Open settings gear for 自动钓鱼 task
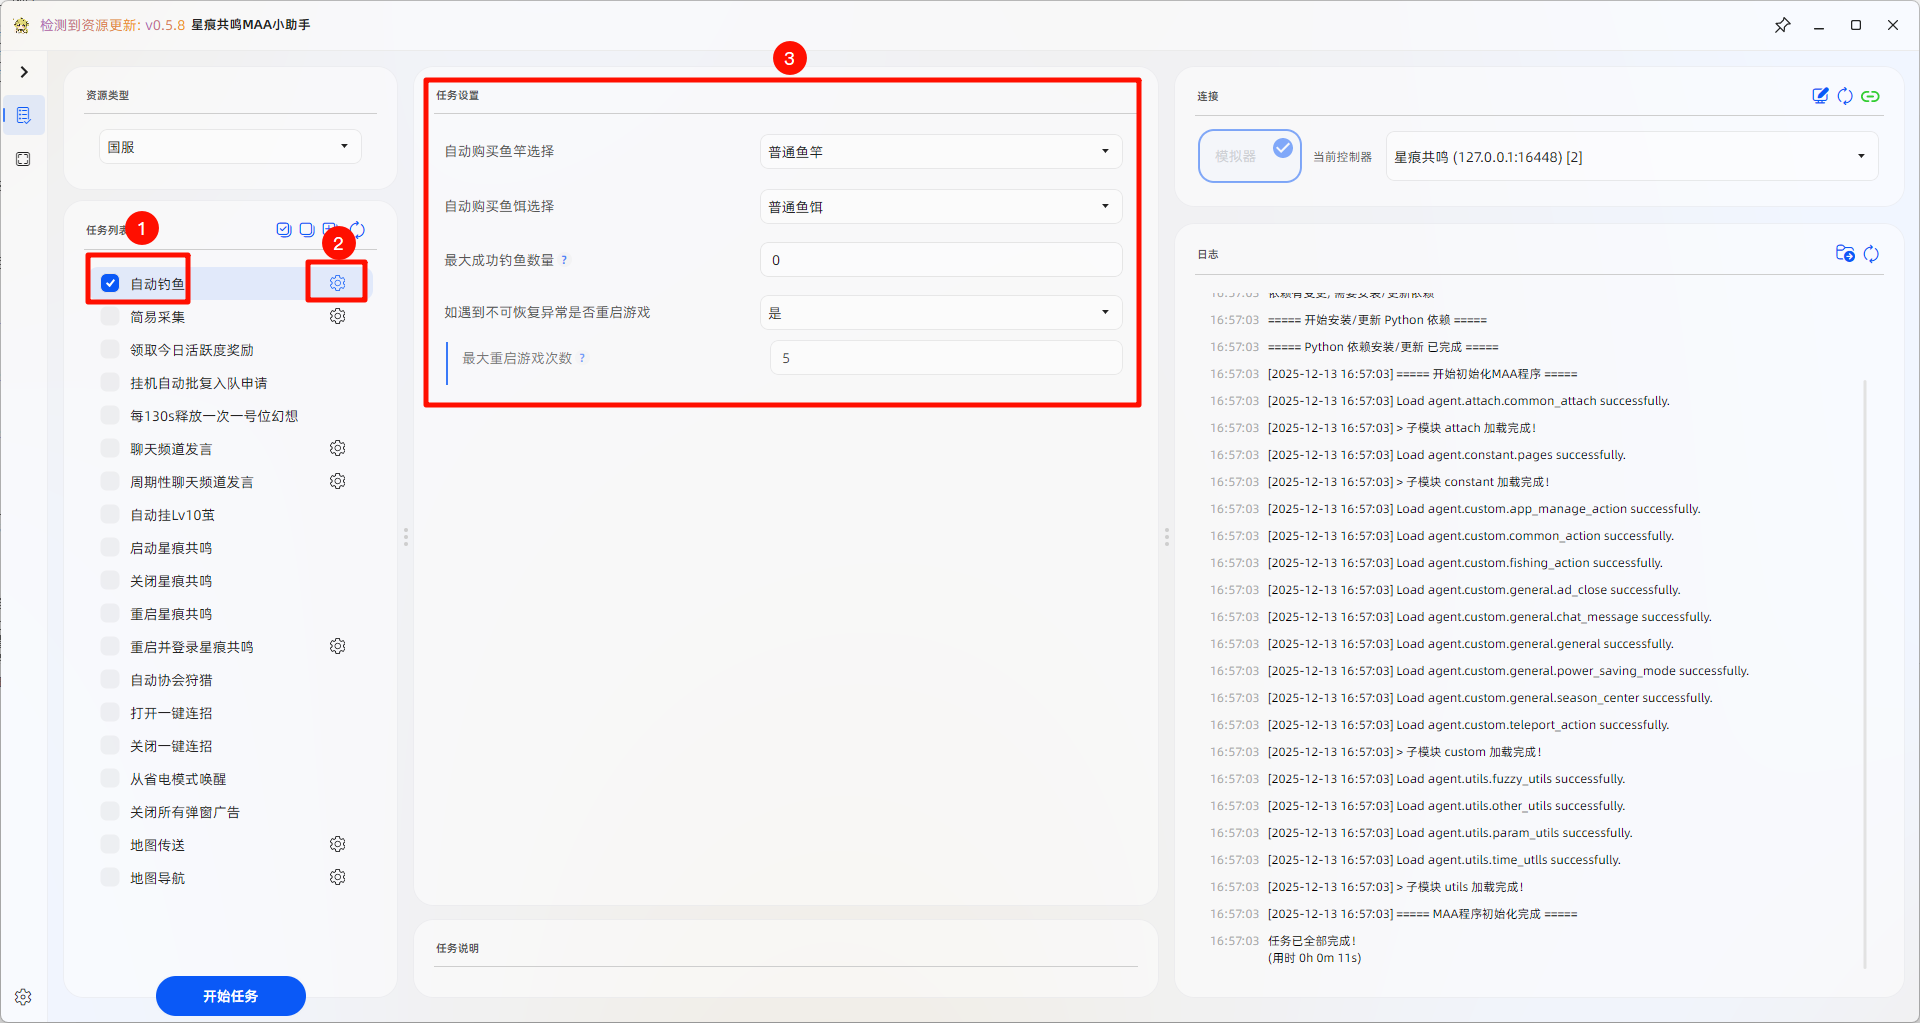Screen dimensions: 1920x1023 [x=338, y=283]
